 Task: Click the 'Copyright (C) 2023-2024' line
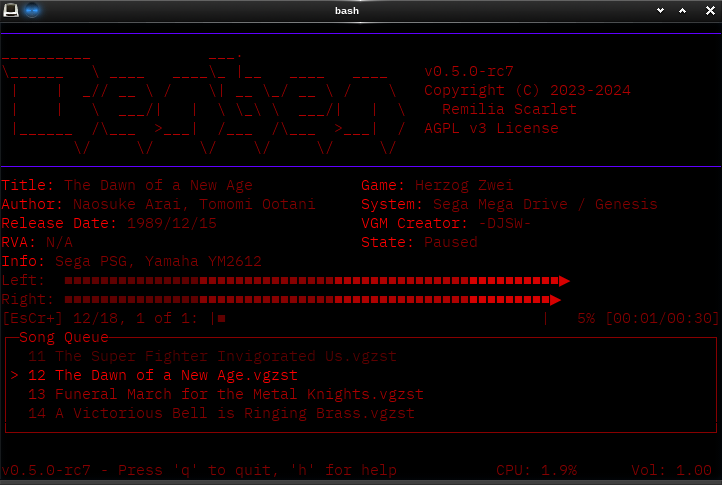[527, 90]
